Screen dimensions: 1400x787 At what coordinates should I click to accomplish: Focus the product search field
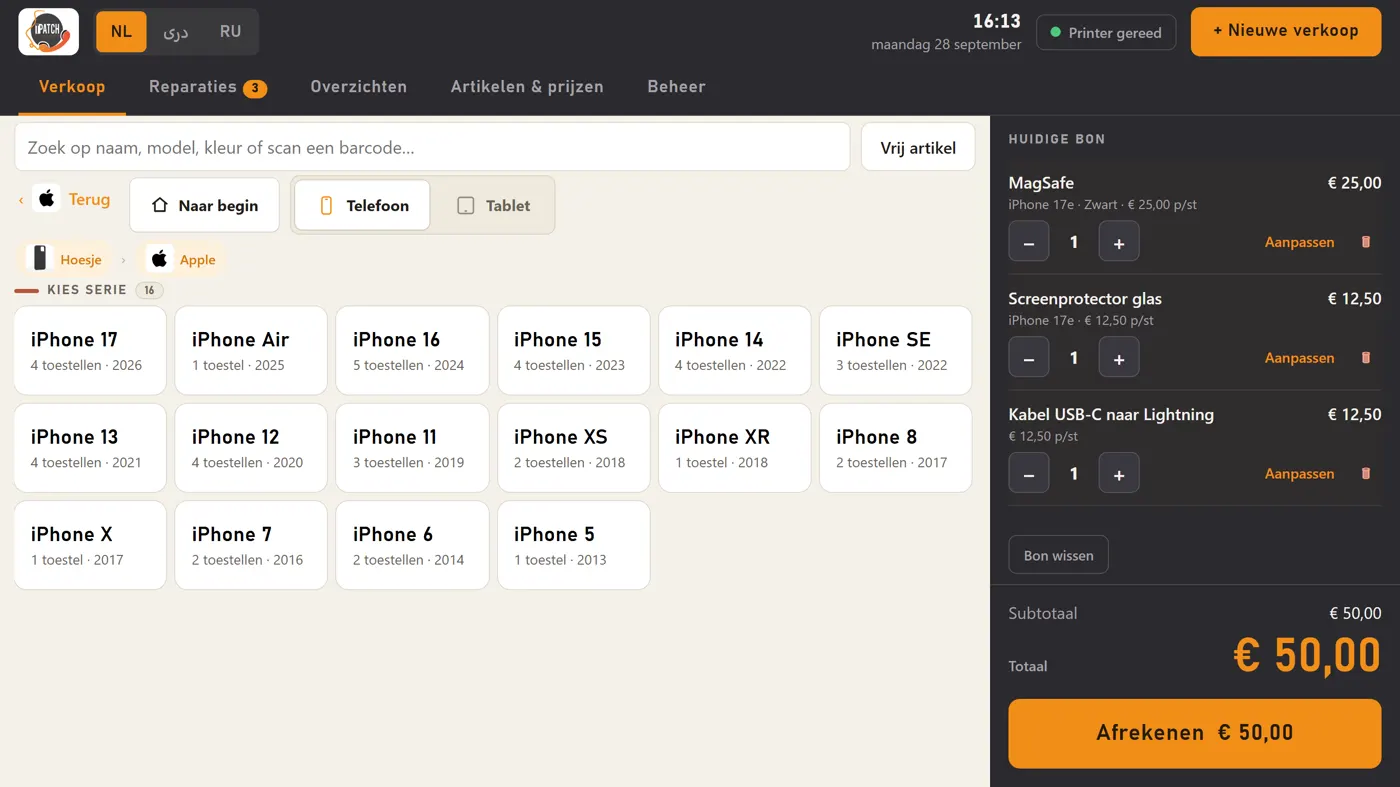click(432, 148)
